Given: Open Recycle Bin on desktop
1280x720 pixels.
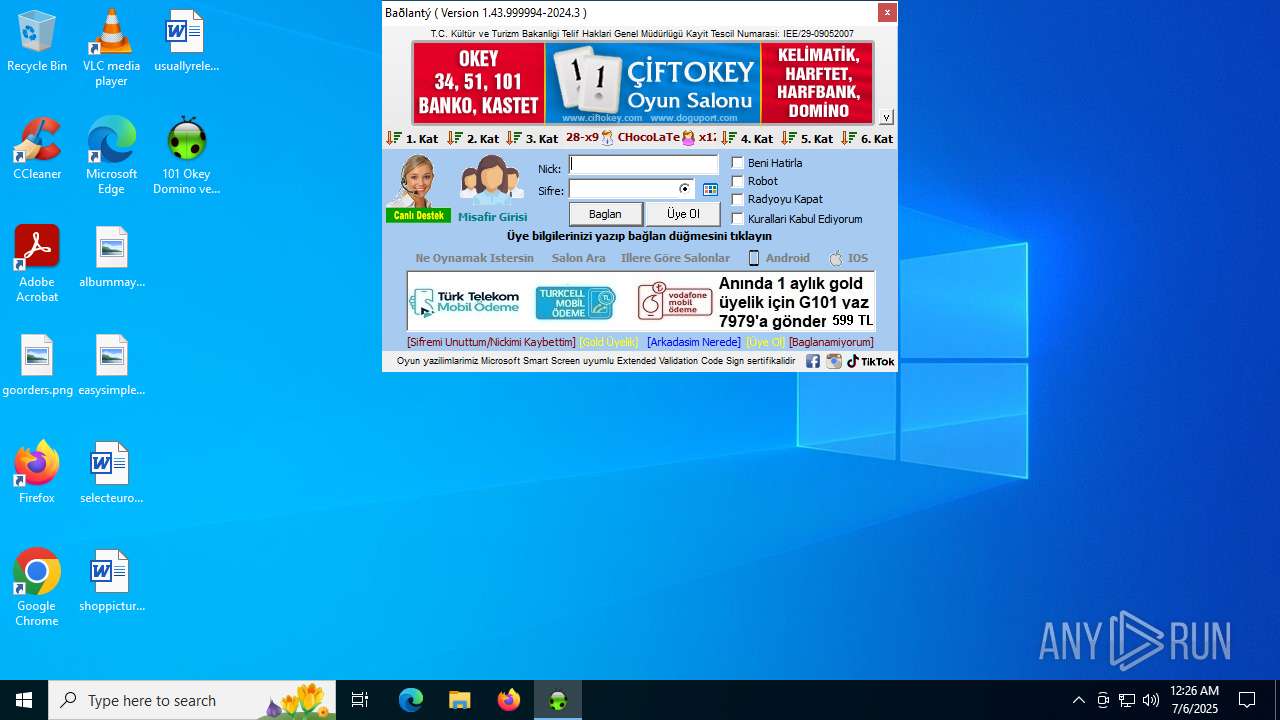Looking at the screenshot, I should tap(37, 41).
